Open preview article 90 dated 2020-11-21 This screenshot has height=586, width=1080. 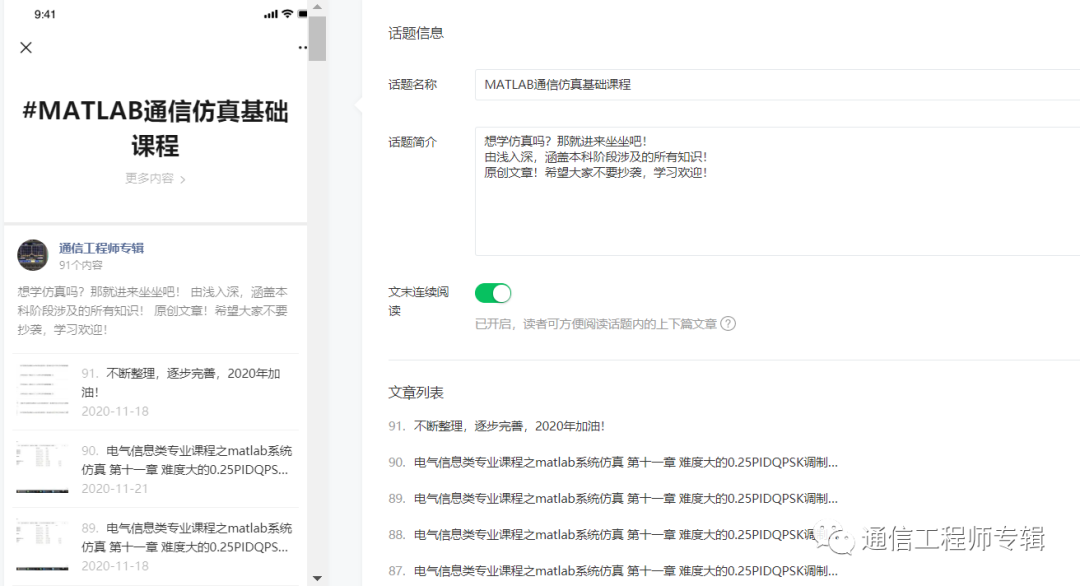pyautogui.click(x=156, y=469)
